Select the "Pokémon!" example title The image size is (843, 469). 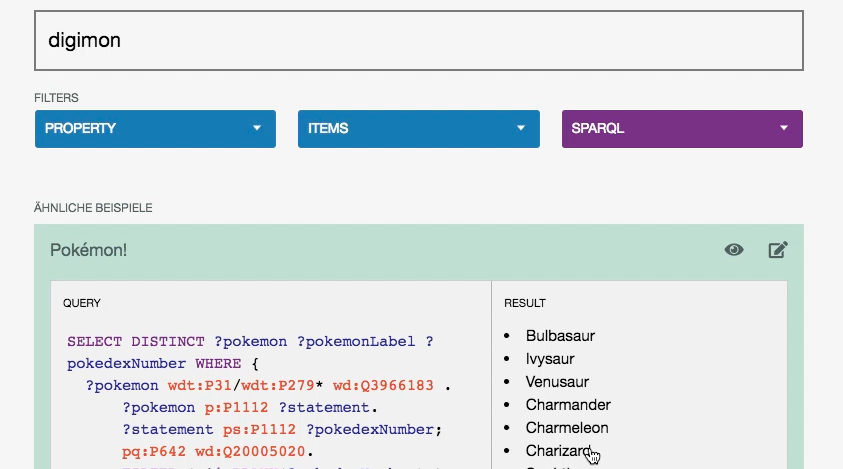[x=89, y=250]
